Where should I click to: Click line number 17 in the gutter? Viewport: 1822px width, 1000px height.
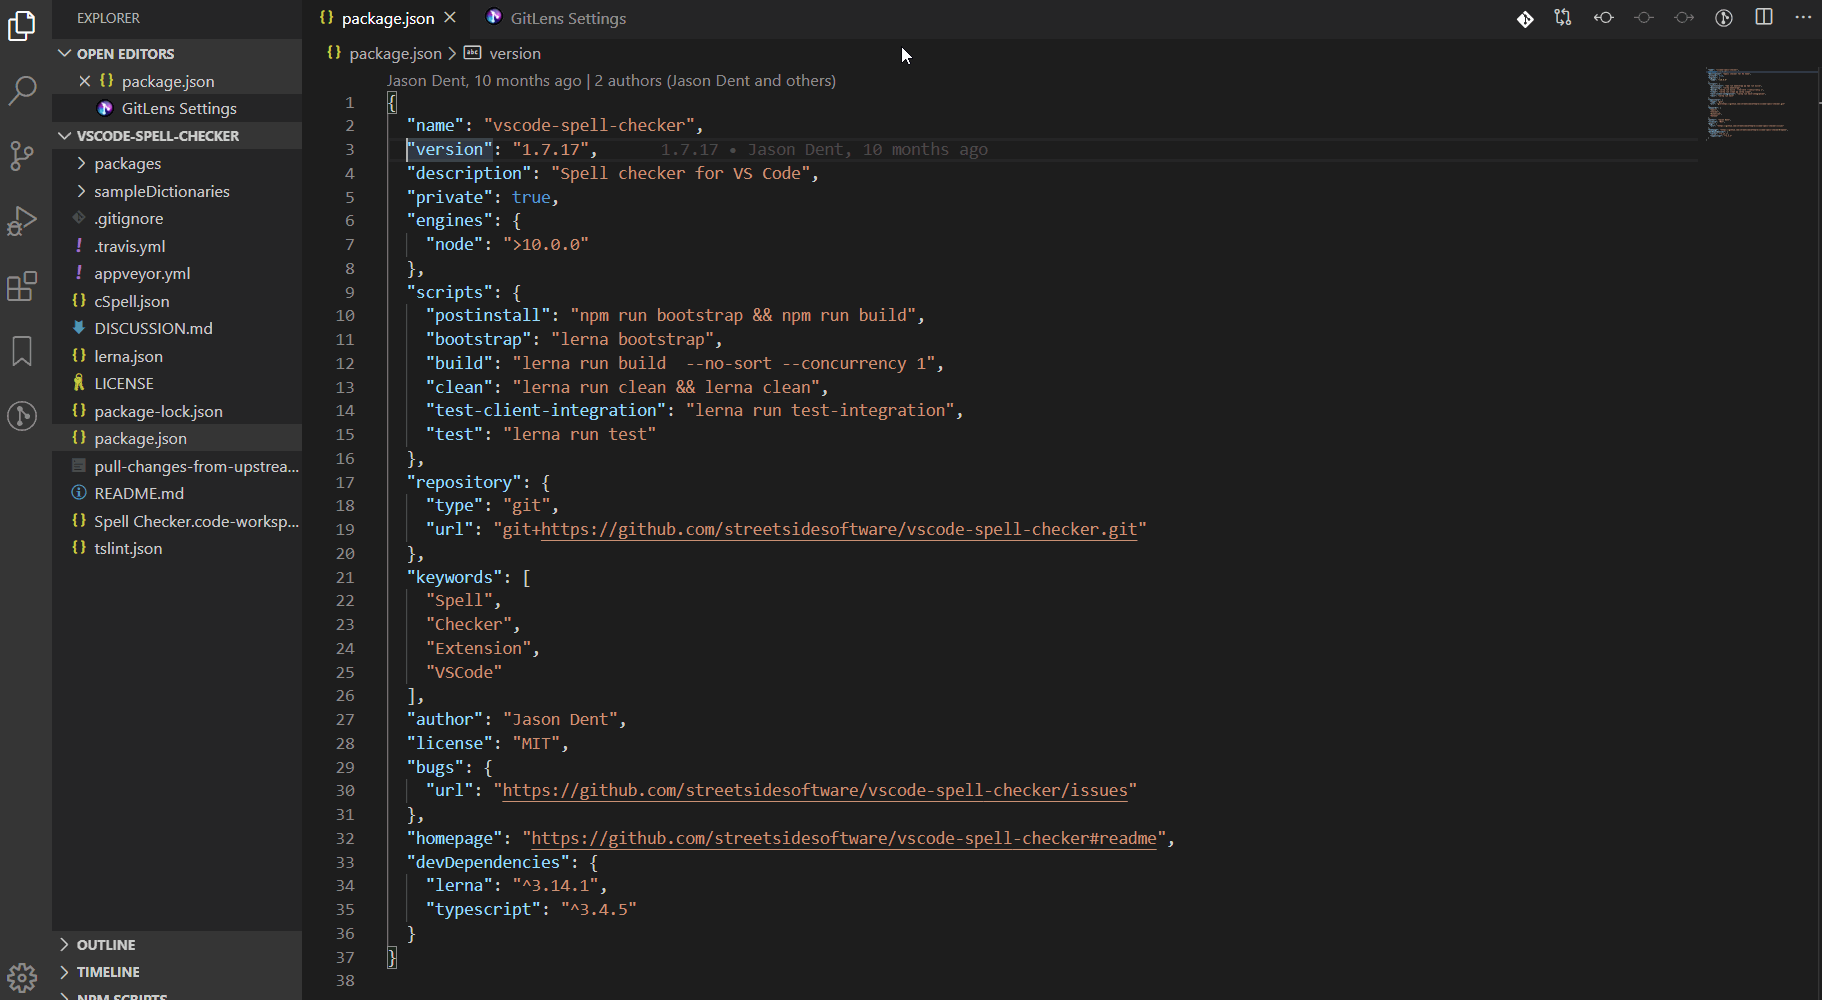tap(345, 482)
